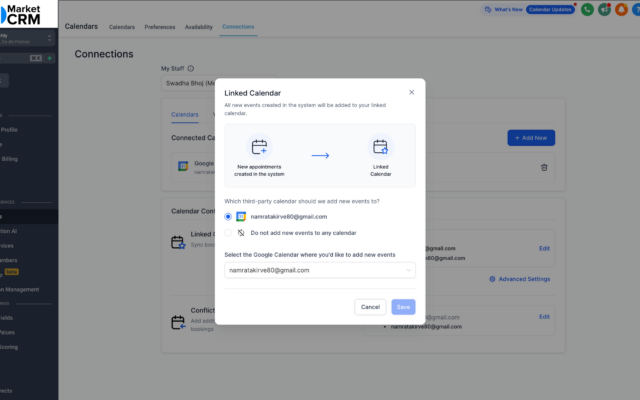The image size is (640, 400).
Task: Open the My Staff dropdown
Action: 190,83
